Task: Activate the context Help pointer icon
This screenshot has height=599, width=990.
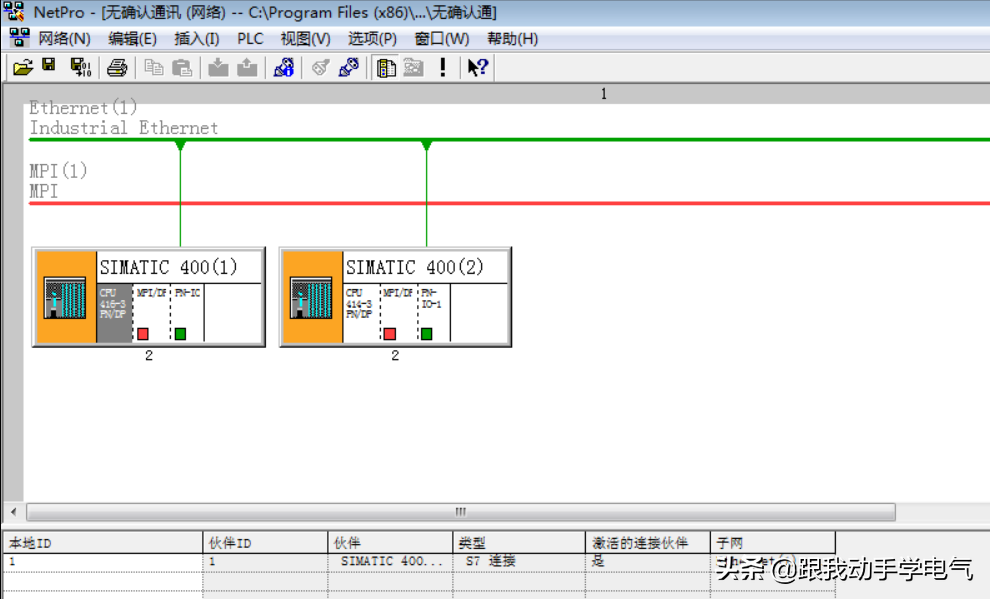Action: (x=478, y=67)
